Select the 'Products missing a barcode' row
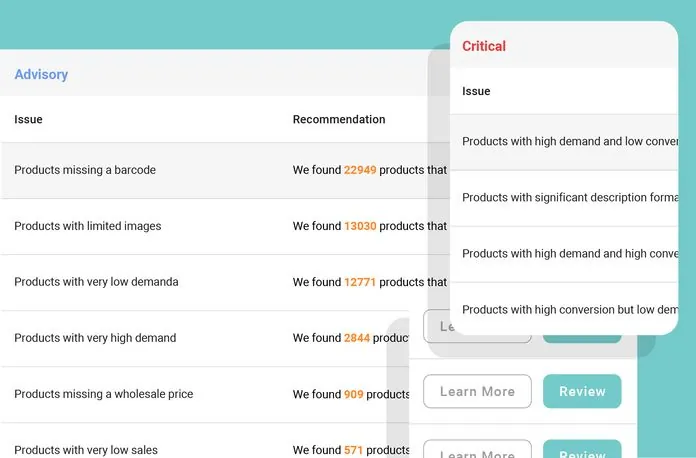The width and height of the screenshot is (696, 458). point(85,170)
